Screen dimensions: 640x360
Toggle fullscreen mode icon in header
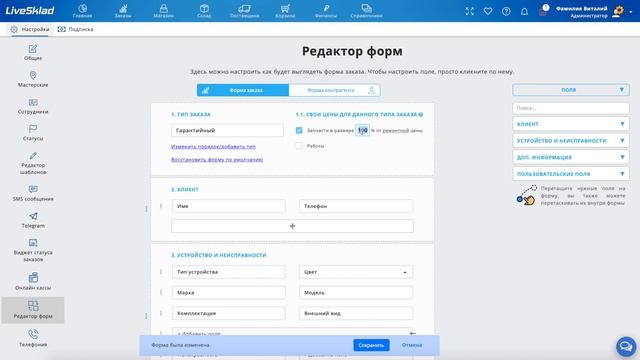(469, 11)
